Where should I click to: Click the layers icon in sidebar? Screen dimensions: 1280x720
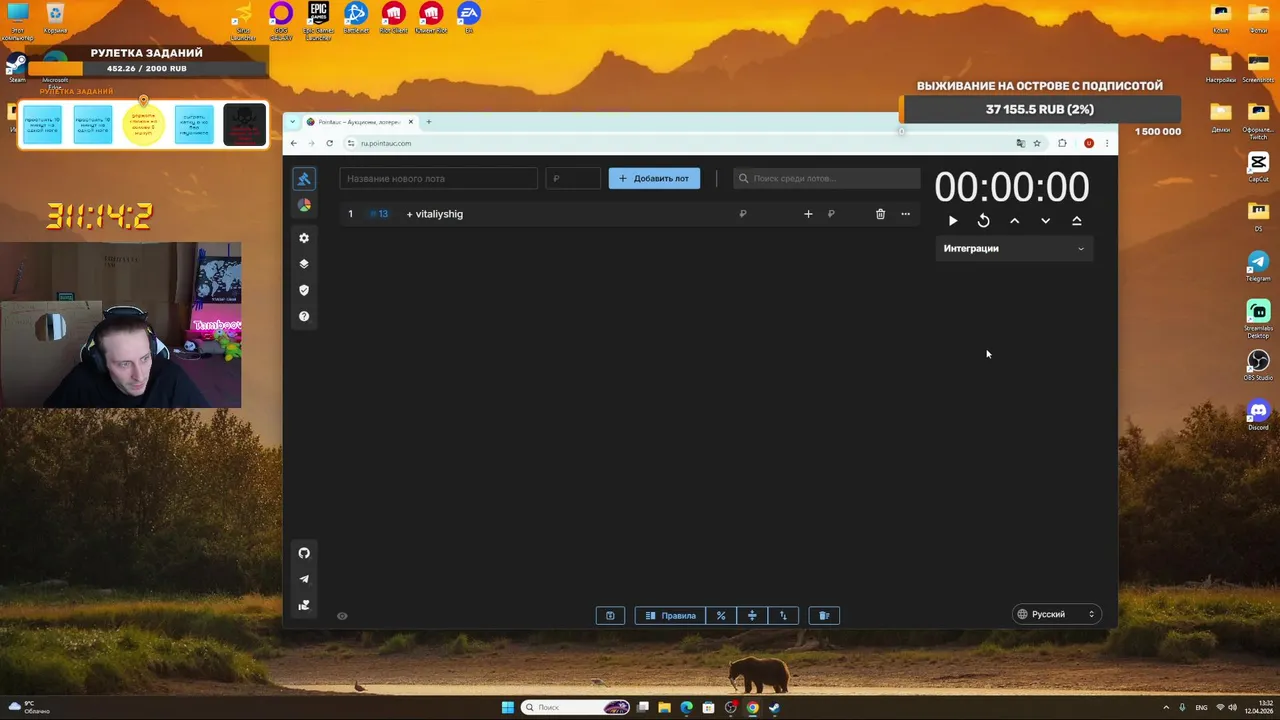click(304, 264)
